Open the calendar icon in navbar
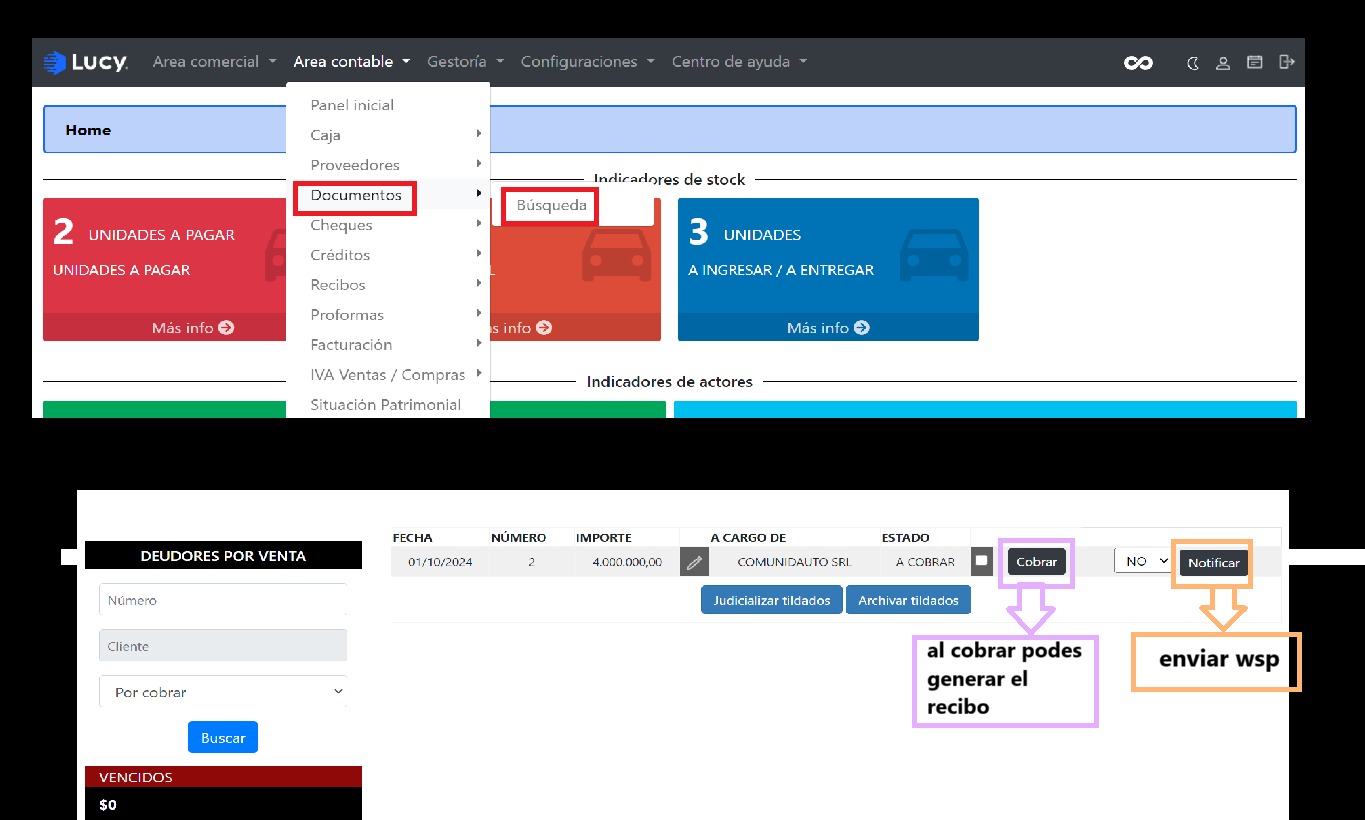 click(x=1254, y=62)
